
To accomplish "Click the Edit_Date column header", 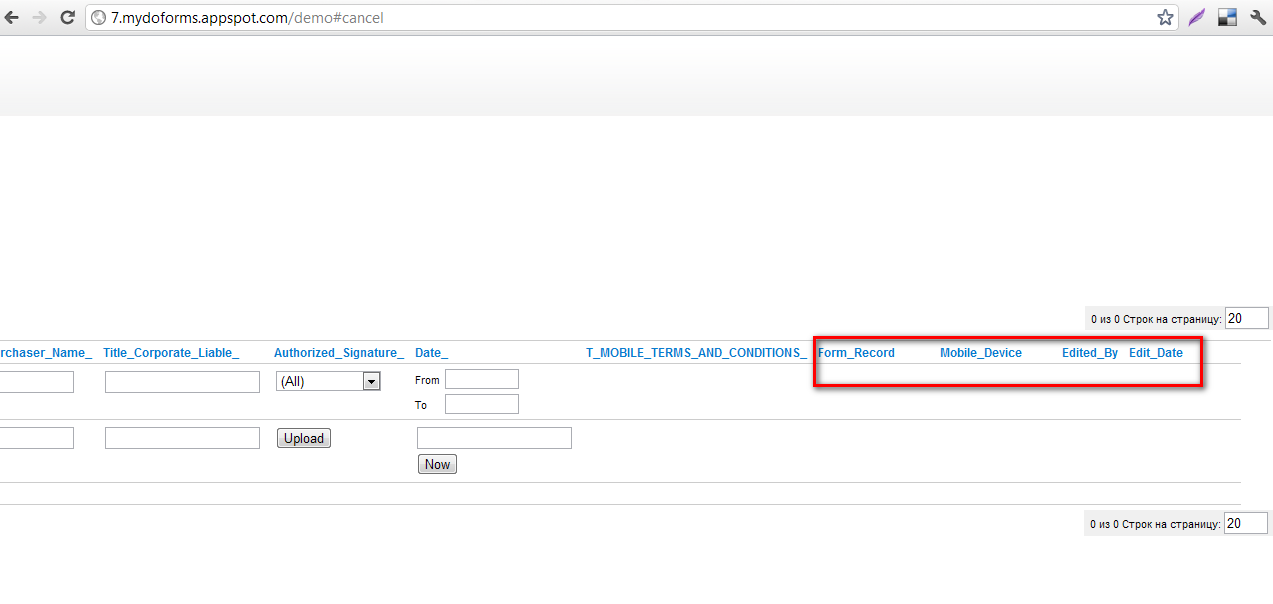I will 1155,353.
